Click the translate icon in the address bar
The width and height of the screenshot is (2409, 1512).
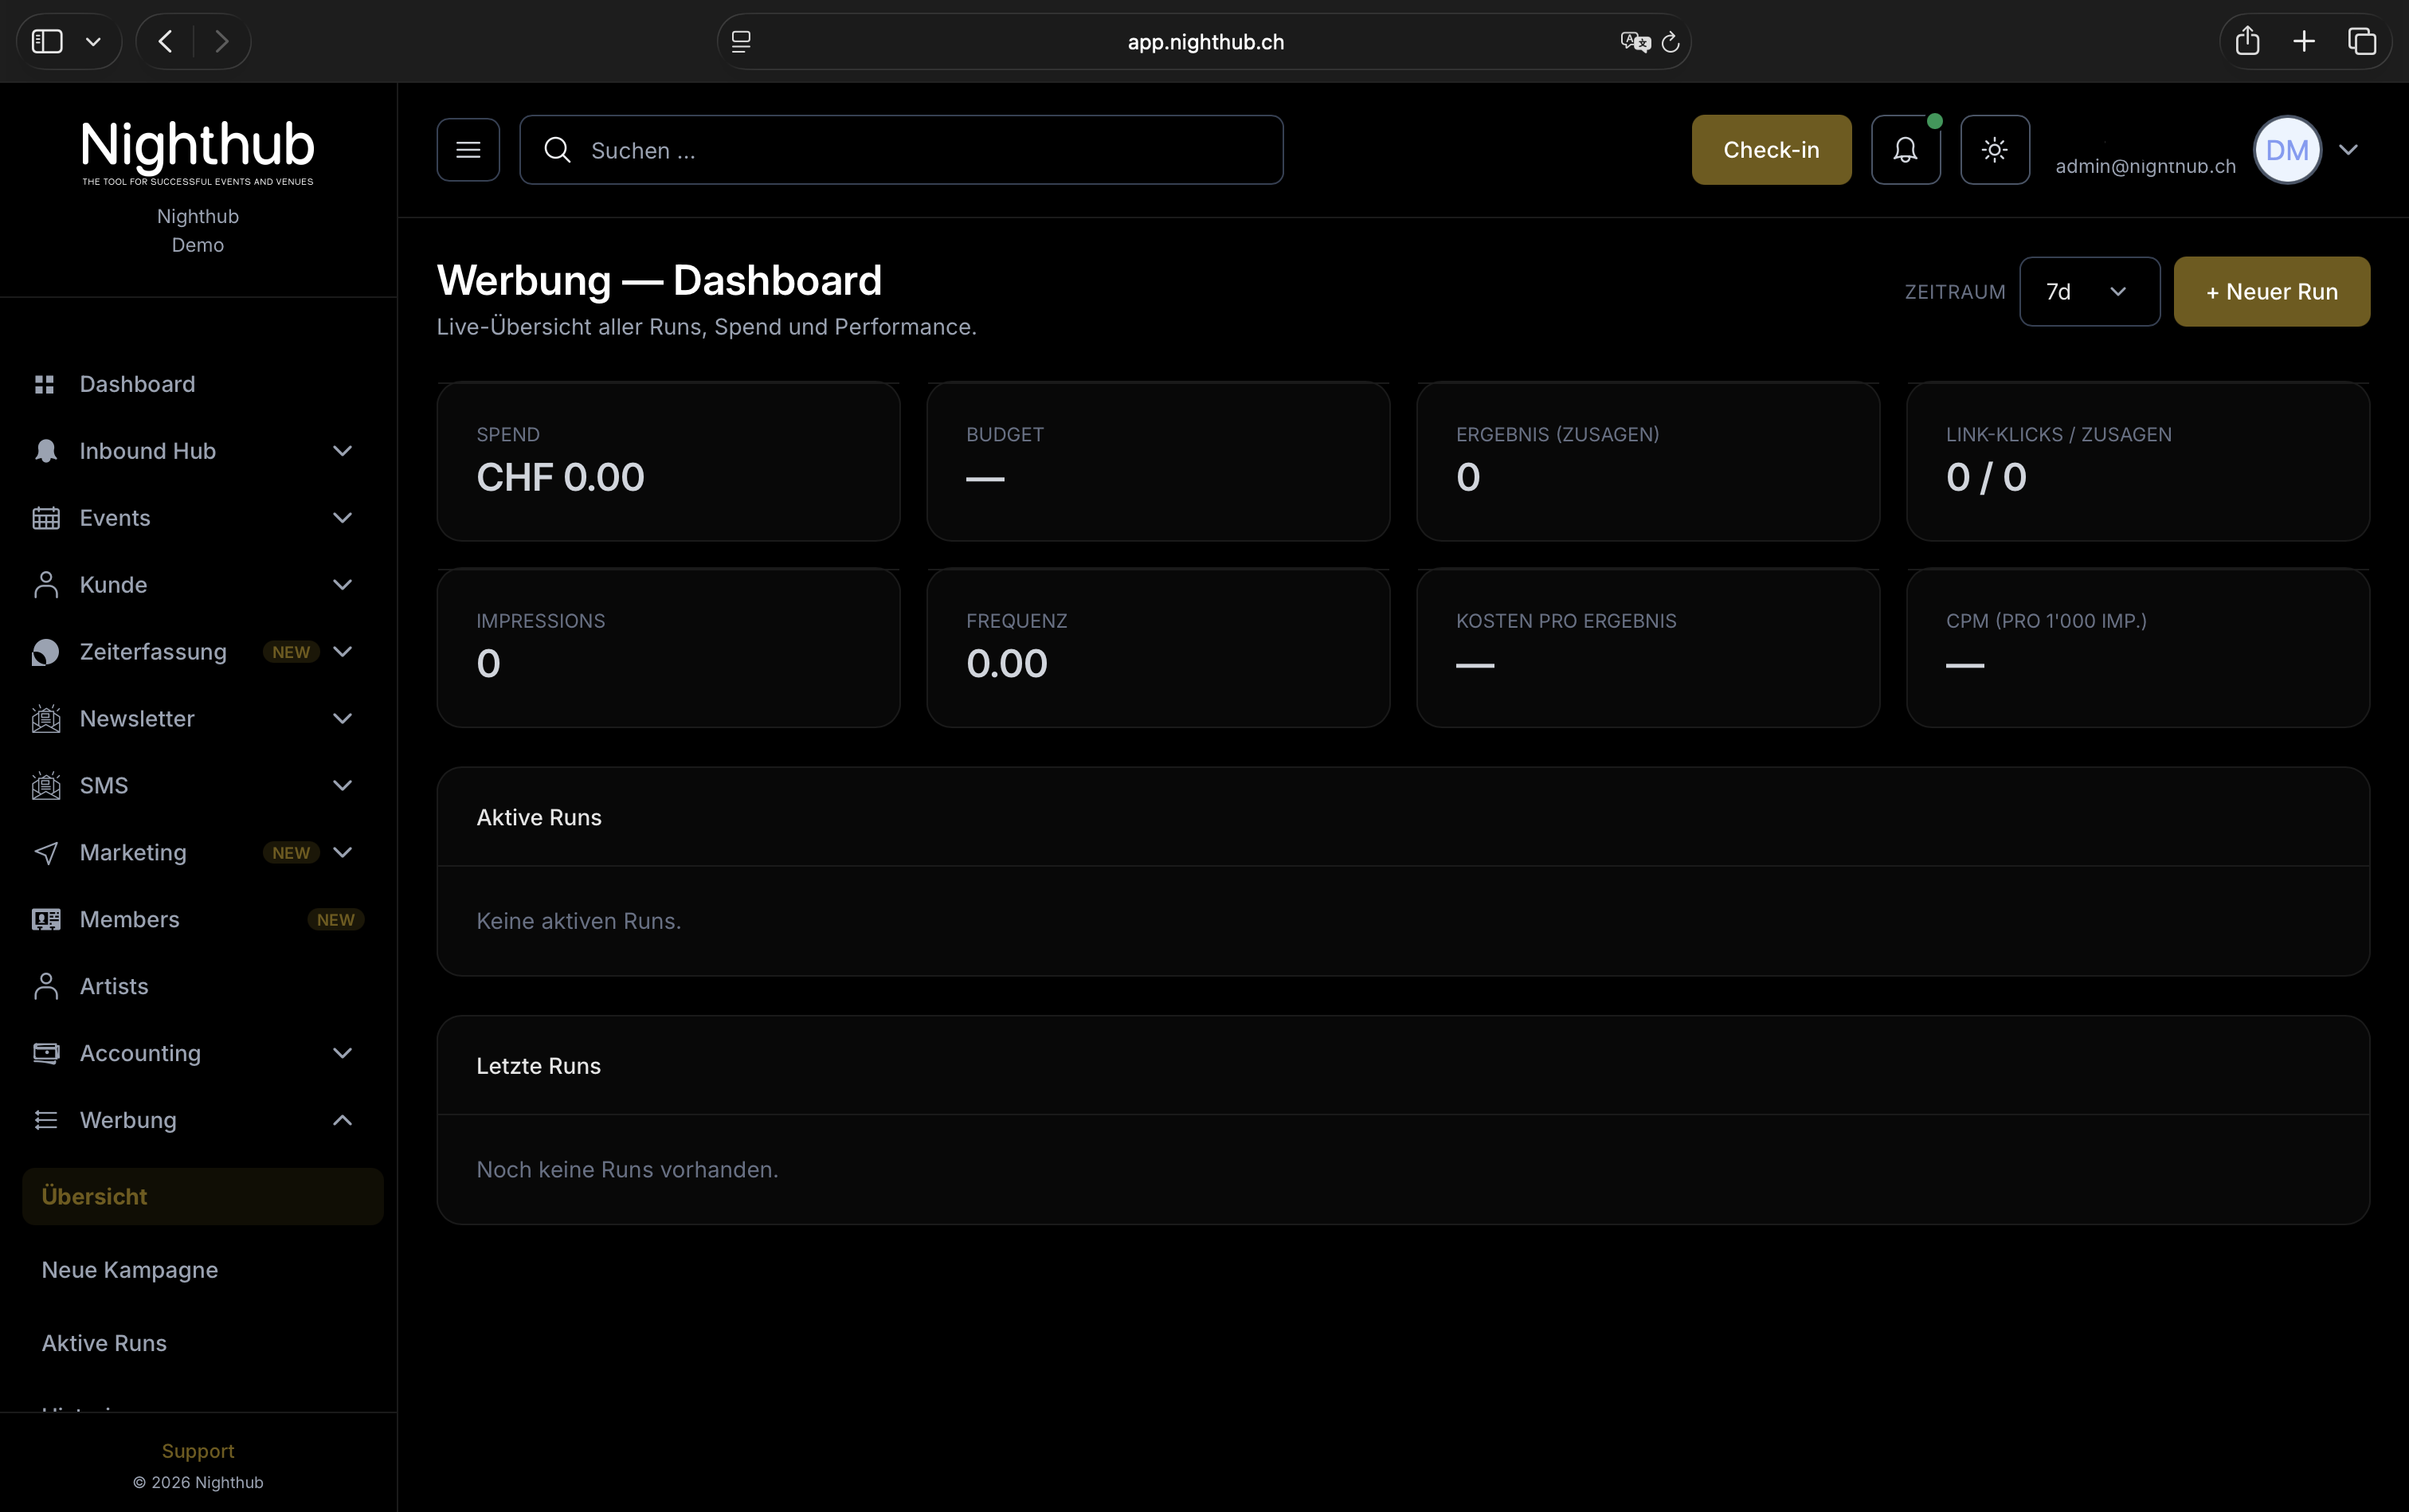click(1635, 42)
